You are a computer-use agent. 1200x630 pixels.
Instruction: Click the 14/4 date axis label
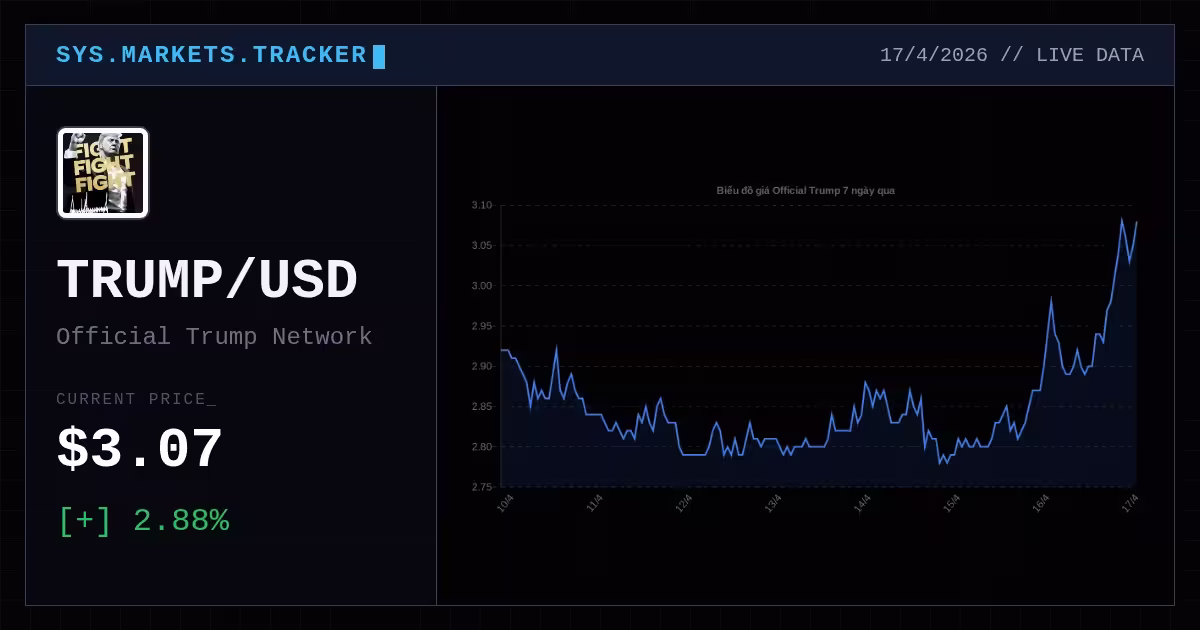[x=862, y=502]
